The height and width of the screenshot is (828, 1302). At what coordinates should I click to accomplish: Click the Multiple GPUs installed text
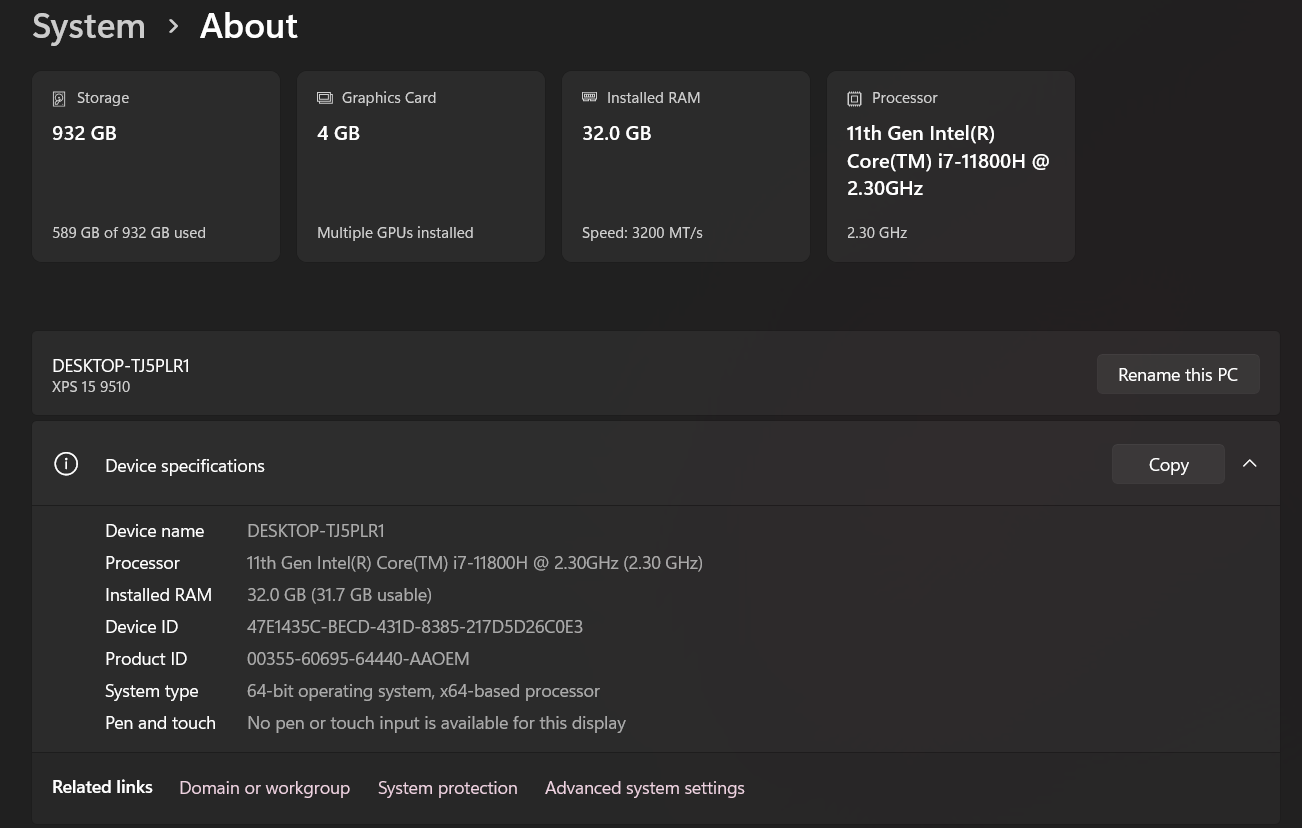coord(395,233)
